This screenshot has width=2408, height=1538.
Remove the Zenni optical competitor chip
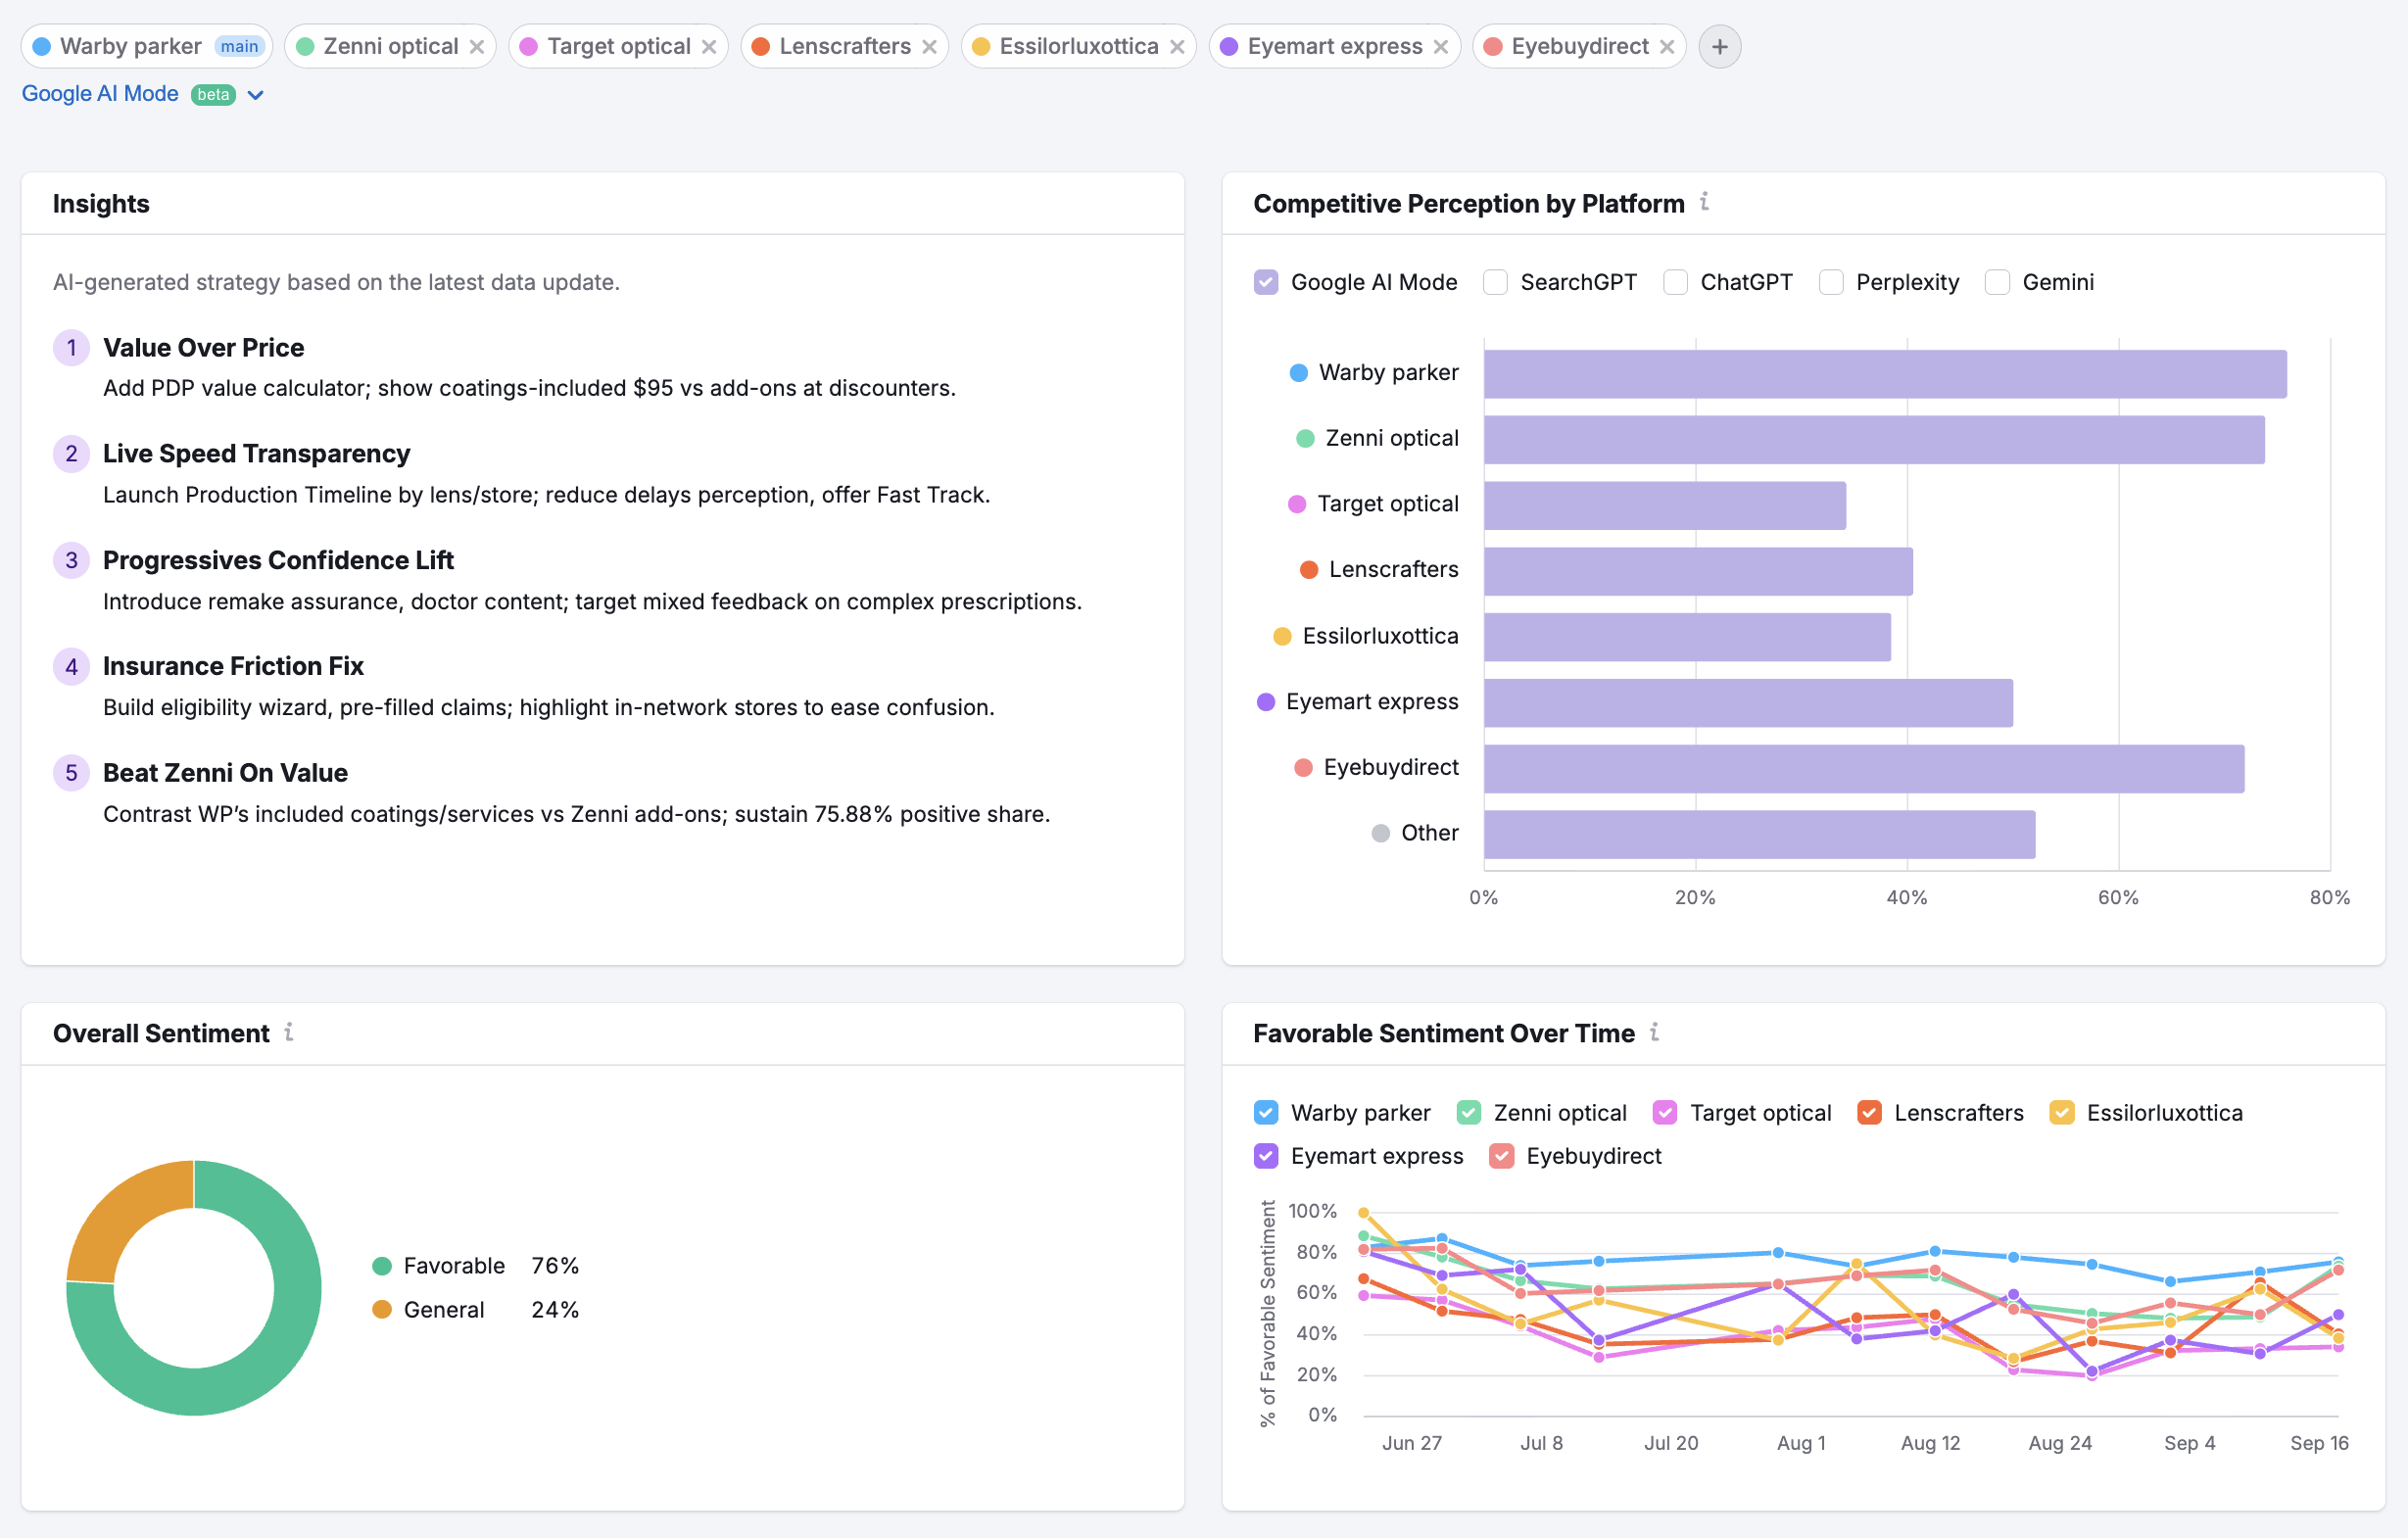[478, 46]
